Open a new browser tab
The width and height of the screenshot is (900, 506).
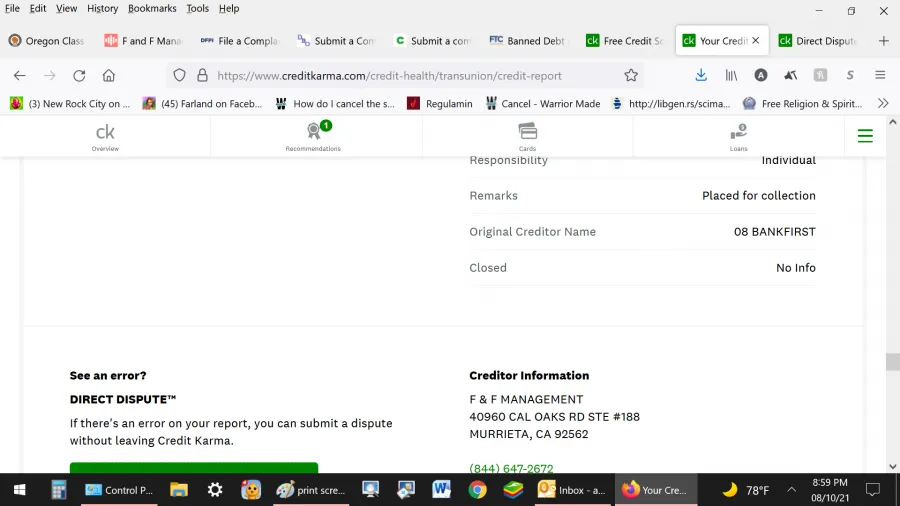883,41
